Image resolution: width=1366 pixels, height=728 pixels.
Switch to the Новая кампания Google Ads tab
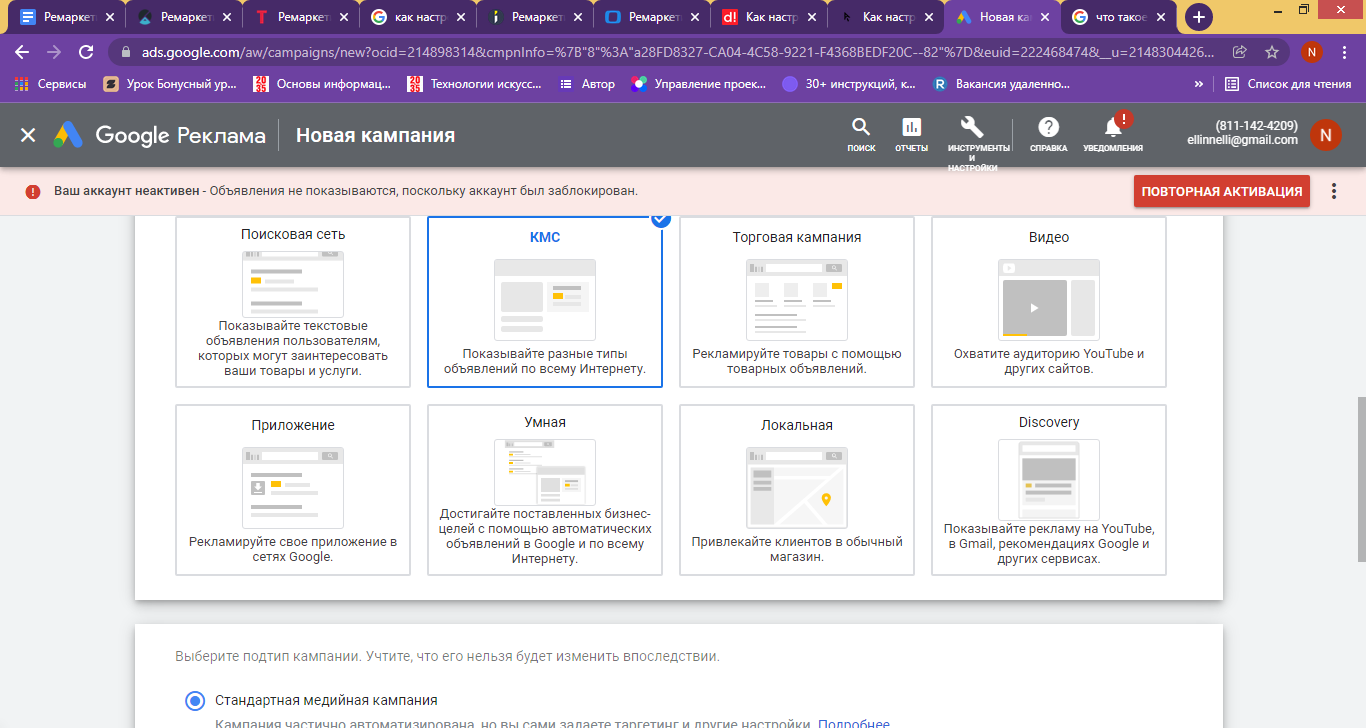click(x=1002, y=17)
